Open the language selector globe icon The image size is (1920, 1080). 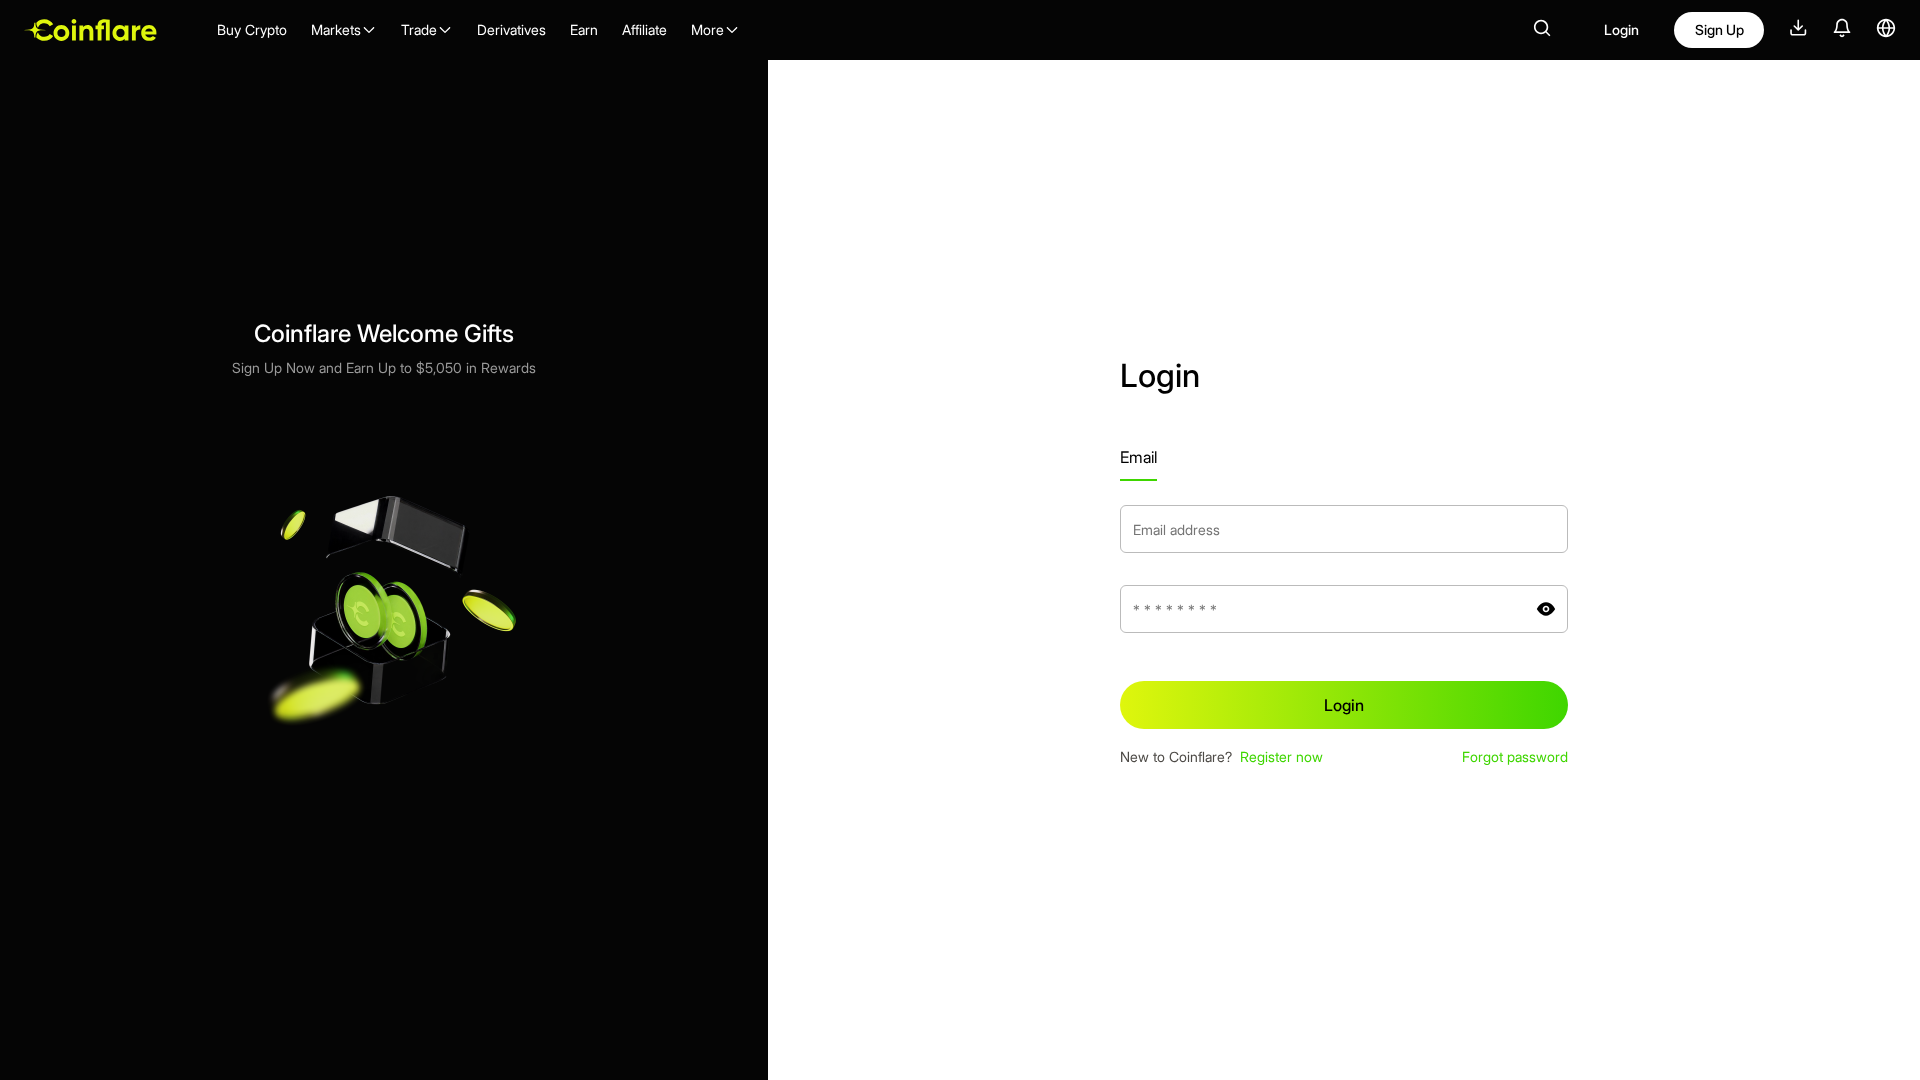[x=1886, y=29]
